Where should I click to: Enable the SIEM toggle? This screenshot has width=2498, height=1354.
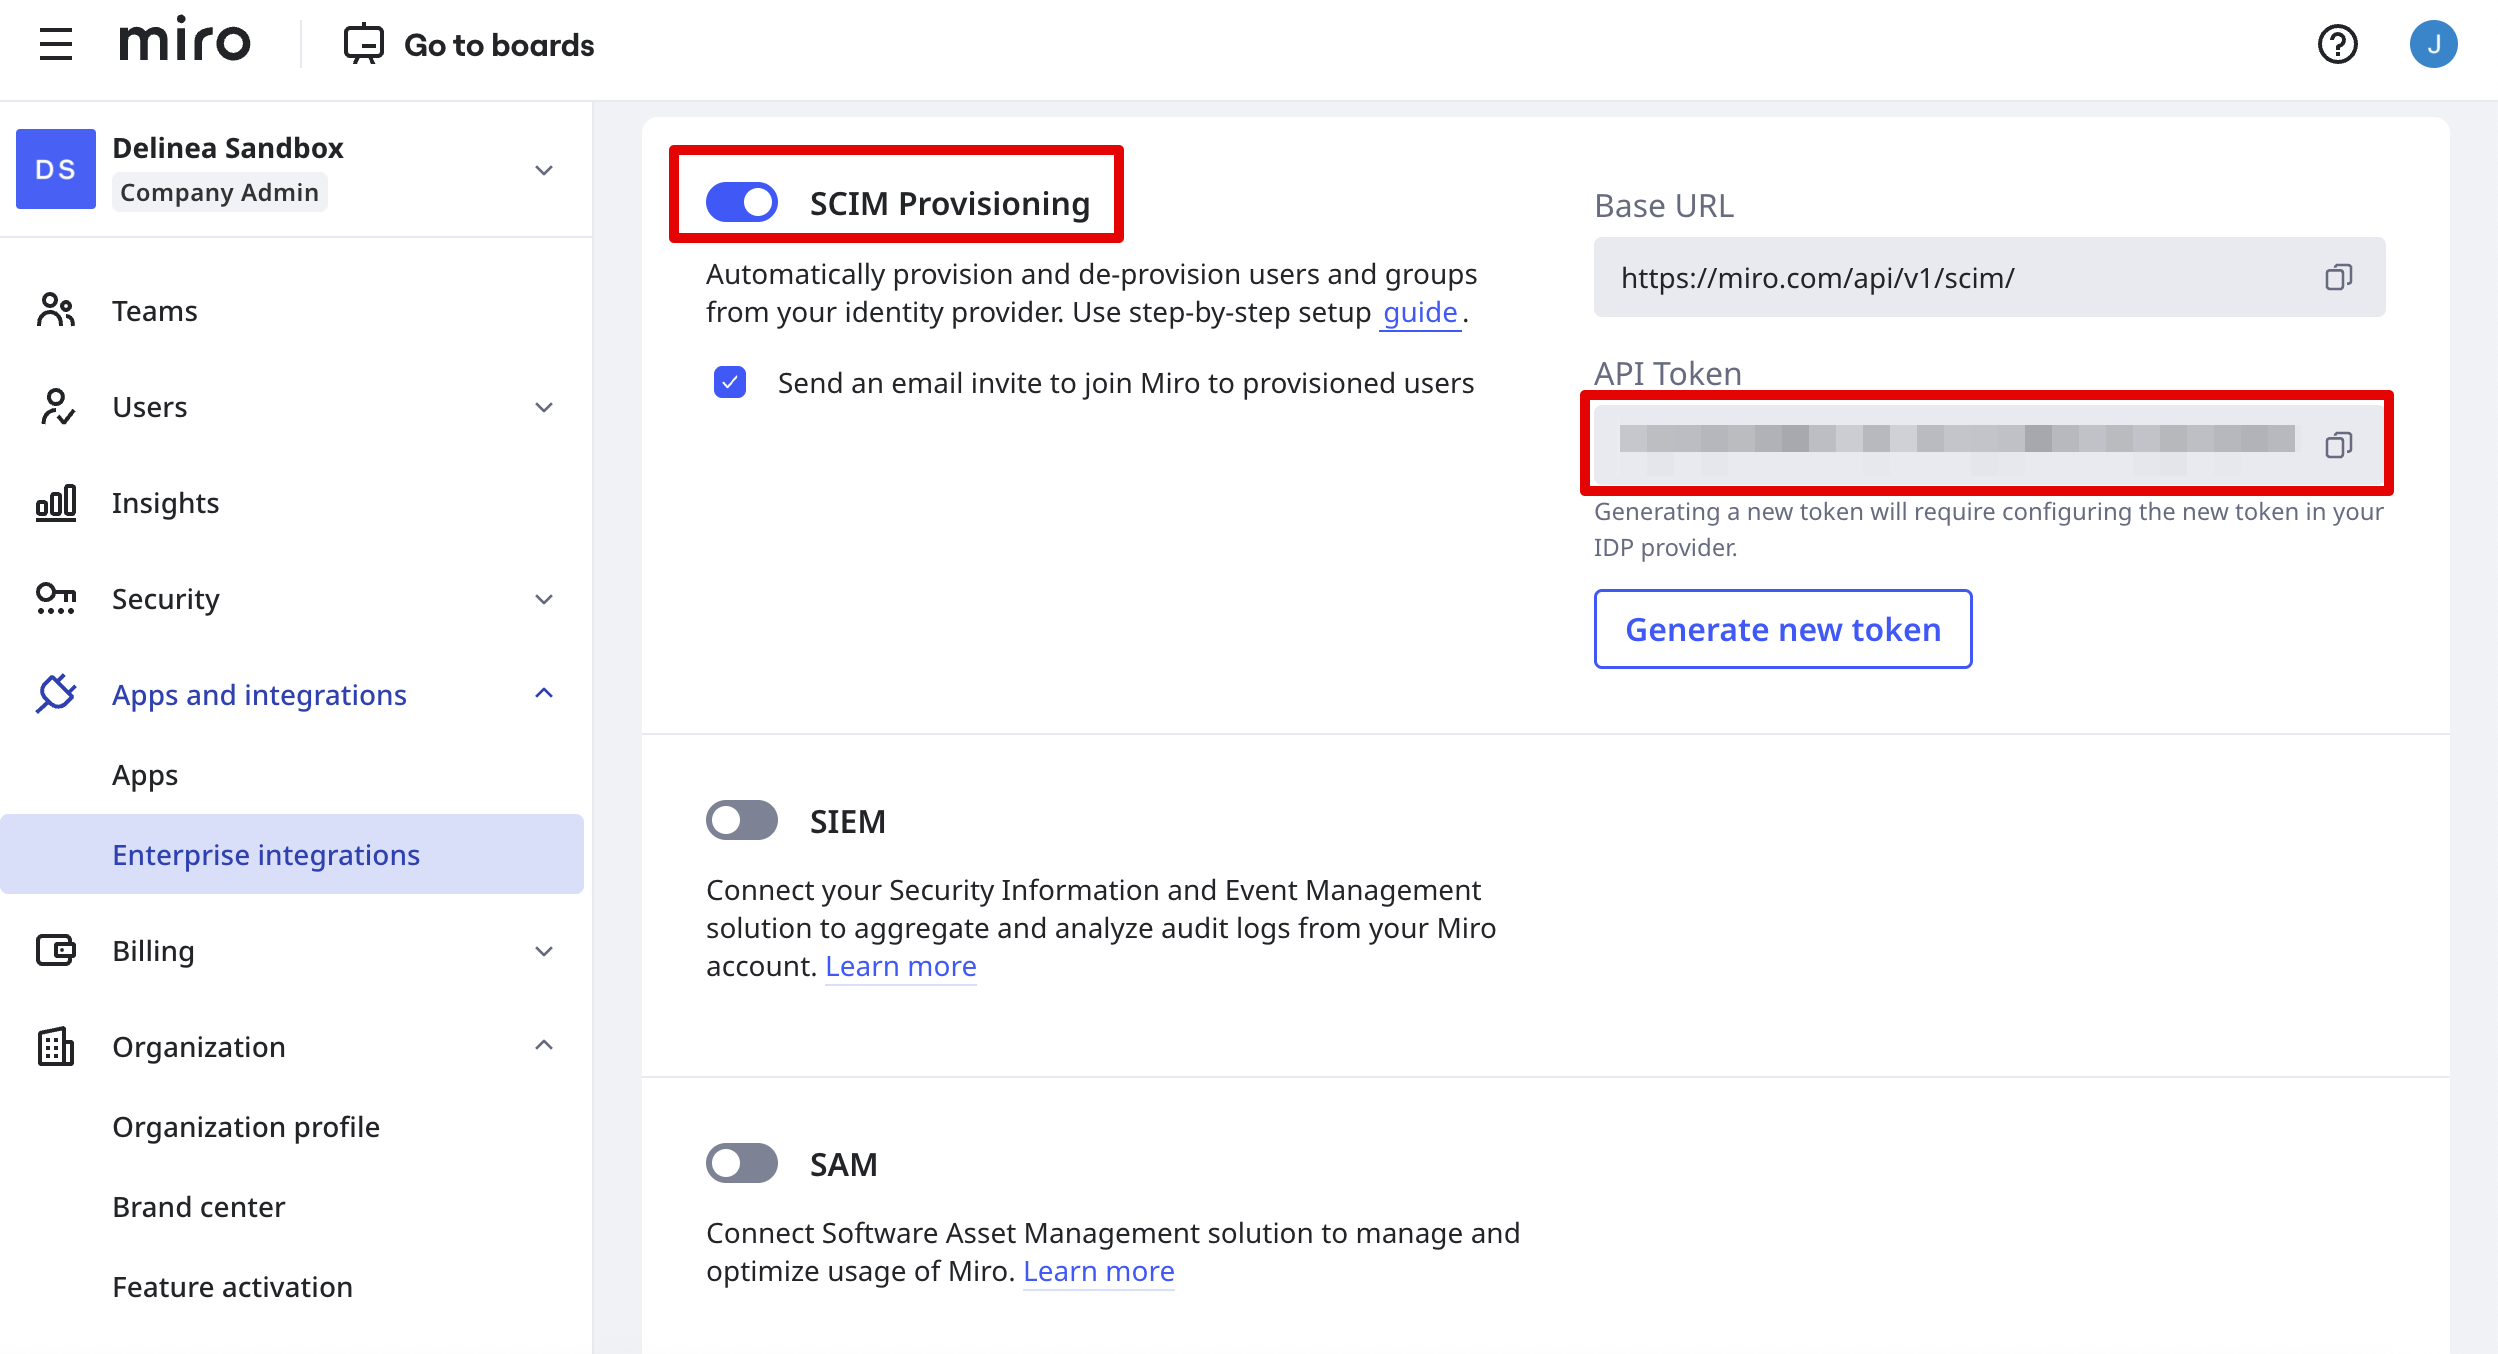[x=742, y=820]
